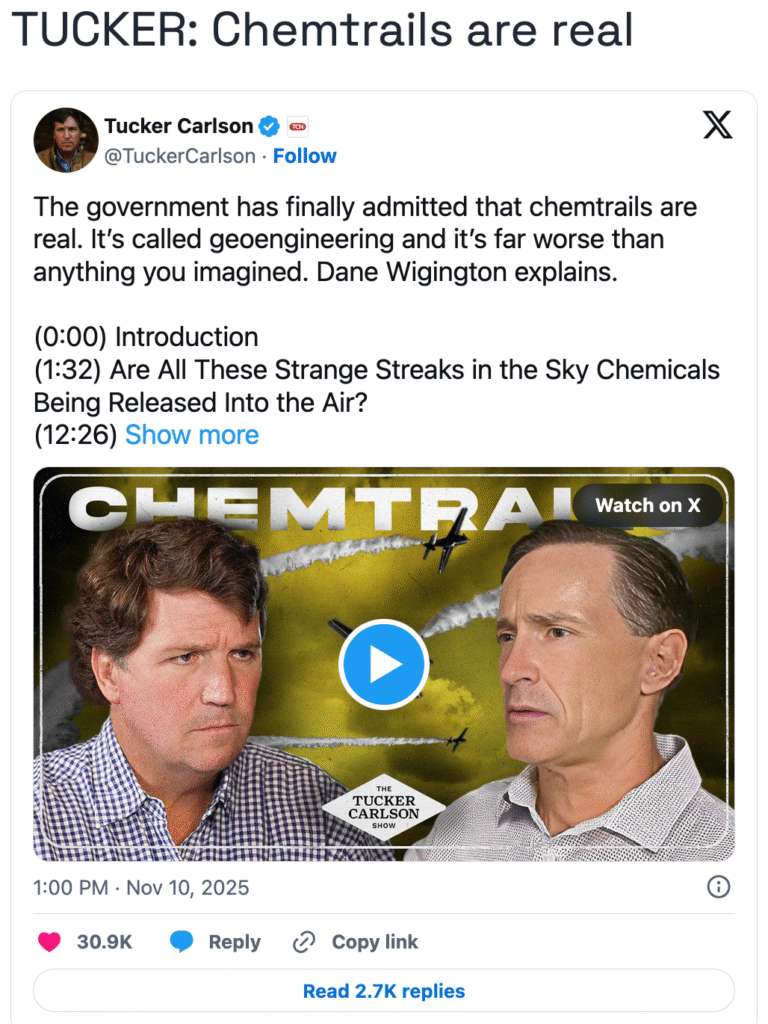Screen dimensions: 768x1024
Task: Click the Reply label
Action: (x=234, y=942)
